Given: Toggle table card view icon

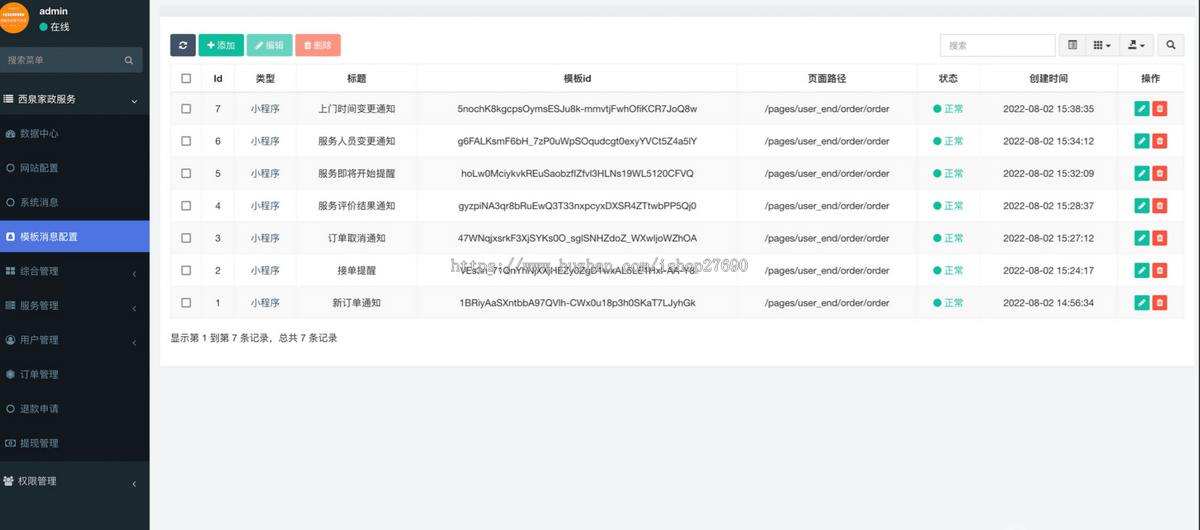Looking at the screenshot, I should (x=1072, y=45).
